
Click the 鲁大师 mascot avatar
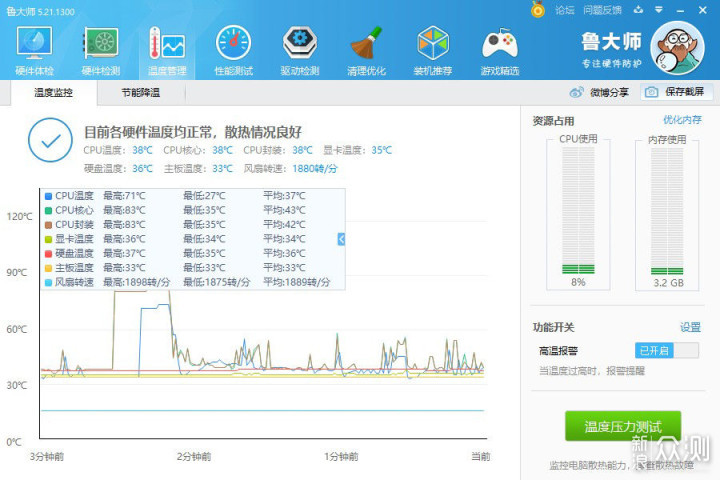click(x=678, y=48)
